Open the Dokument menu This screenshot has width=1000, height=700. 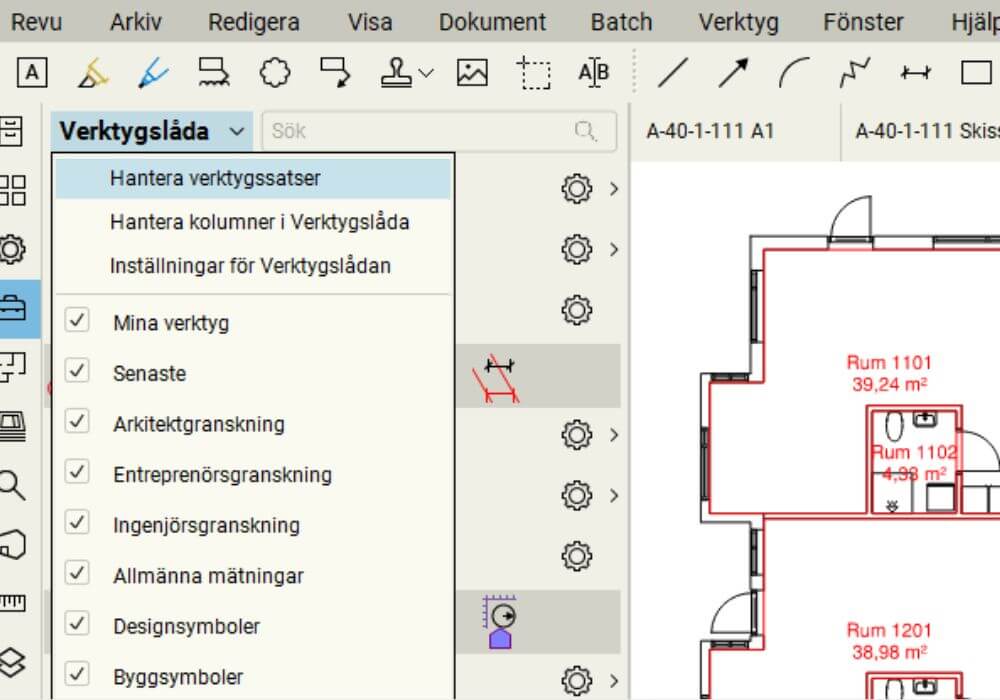coord(492,22)
